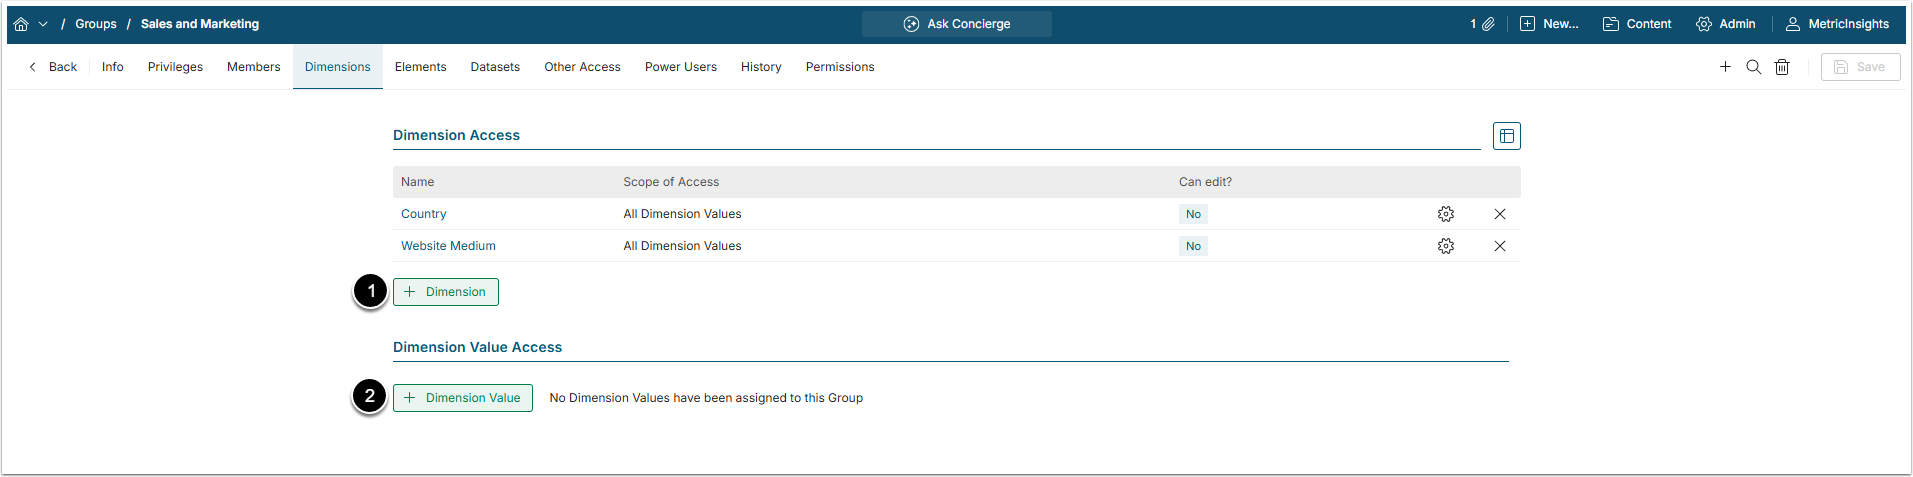Screen dimensions: 1913x477
Task: Open the Content menu
Action: tap(1637, 24)
